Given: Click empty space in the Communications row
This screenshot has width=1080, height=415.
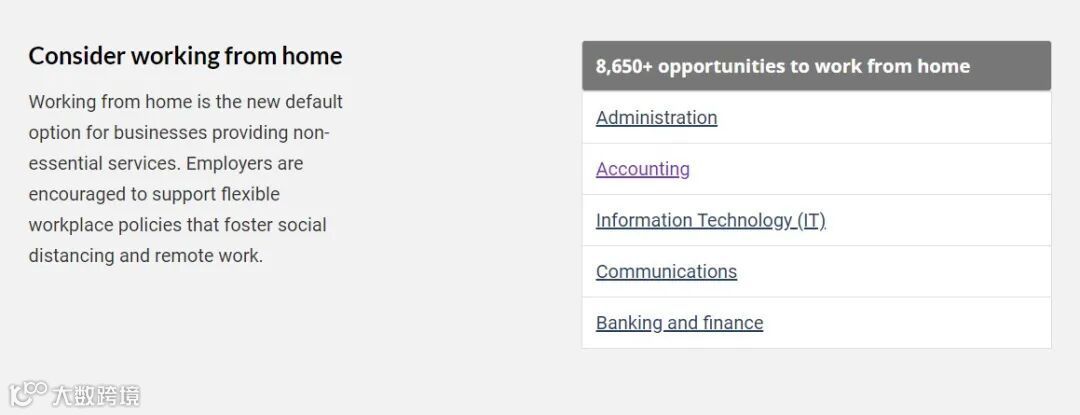Looking at the screenshot, I should pyautogui.click(x=900, y=272).
